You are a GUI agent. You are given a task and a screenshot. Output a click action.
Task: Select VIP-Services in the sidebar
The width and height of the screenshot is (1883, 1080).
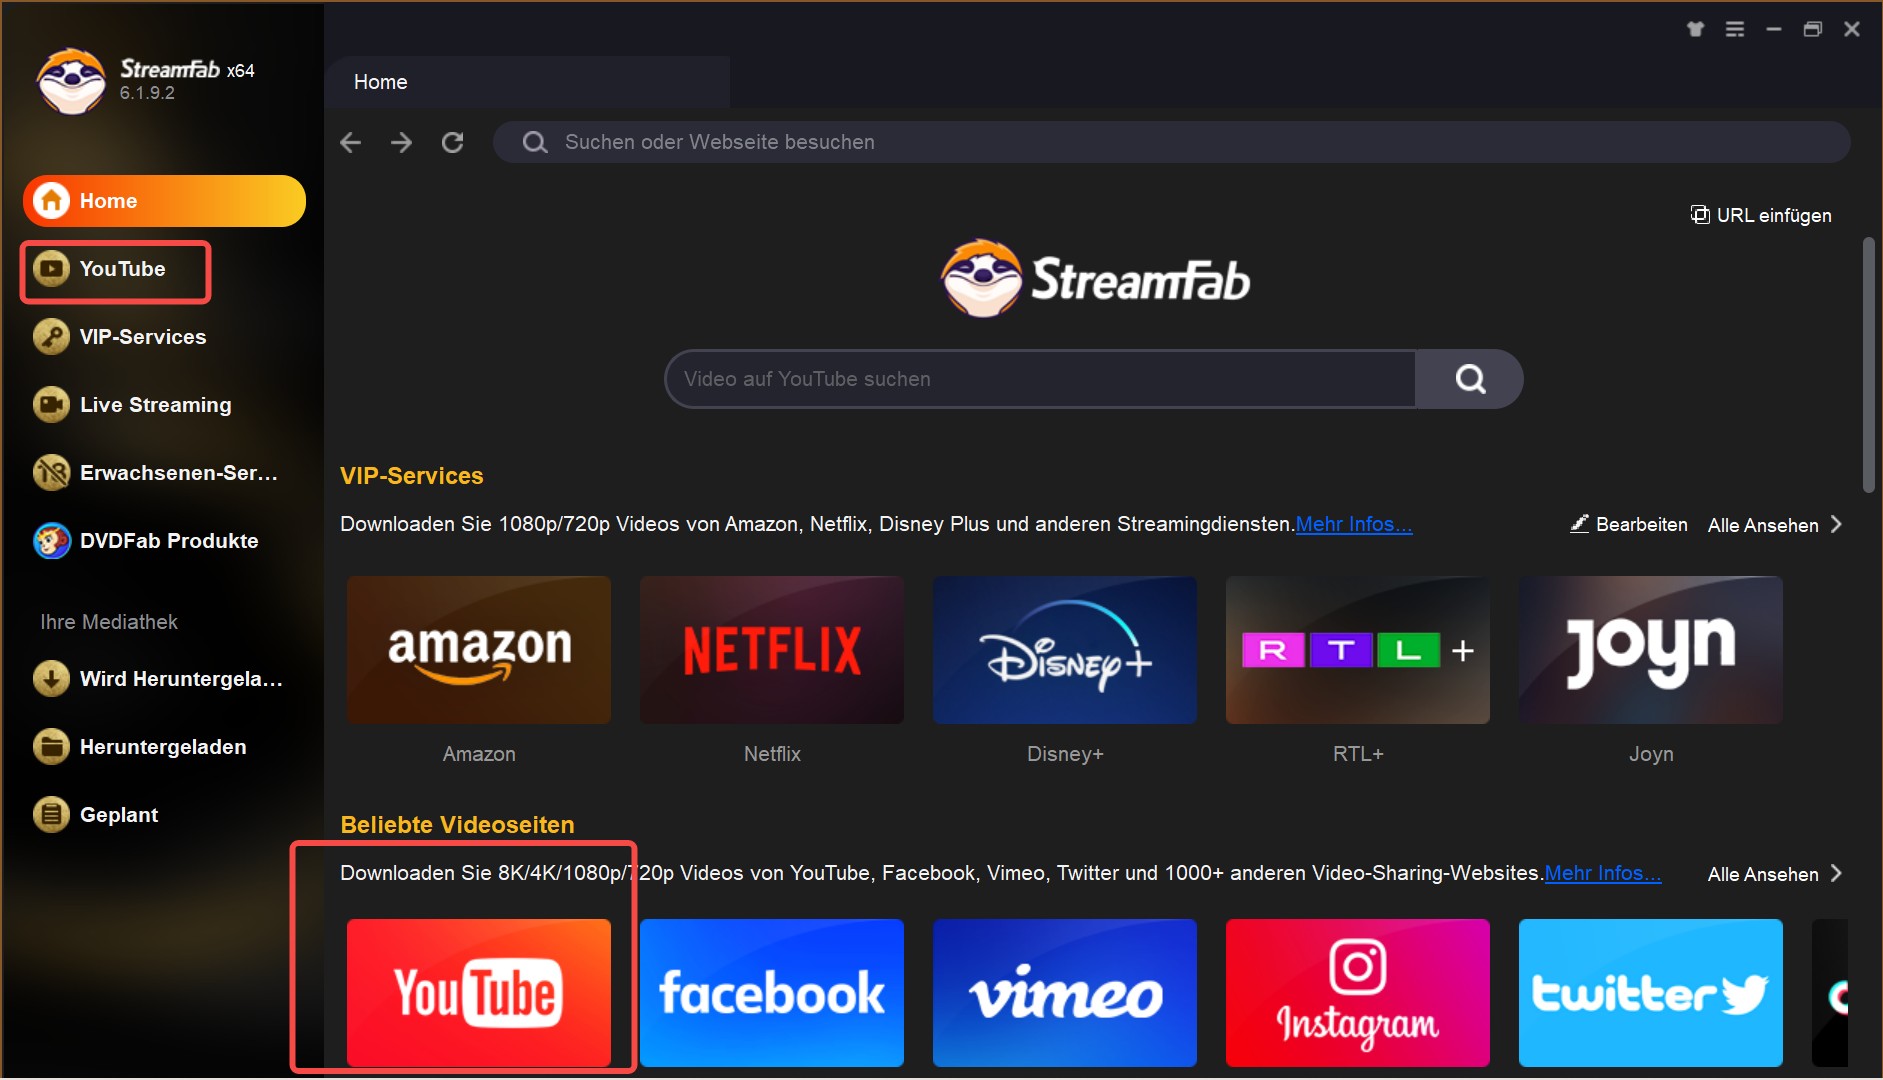[143, 337]
